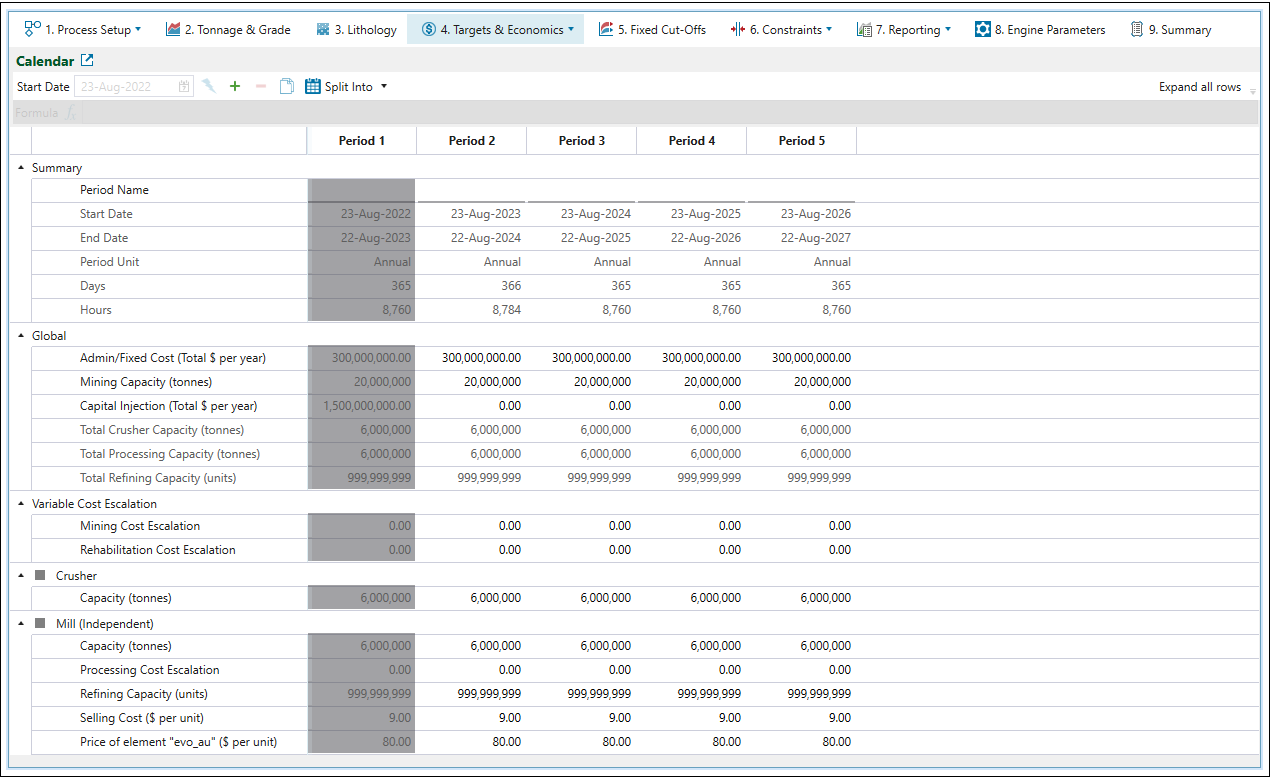Click the Constraints tab icon
This screenshot has width=1272, height=780.
point(738,30)
